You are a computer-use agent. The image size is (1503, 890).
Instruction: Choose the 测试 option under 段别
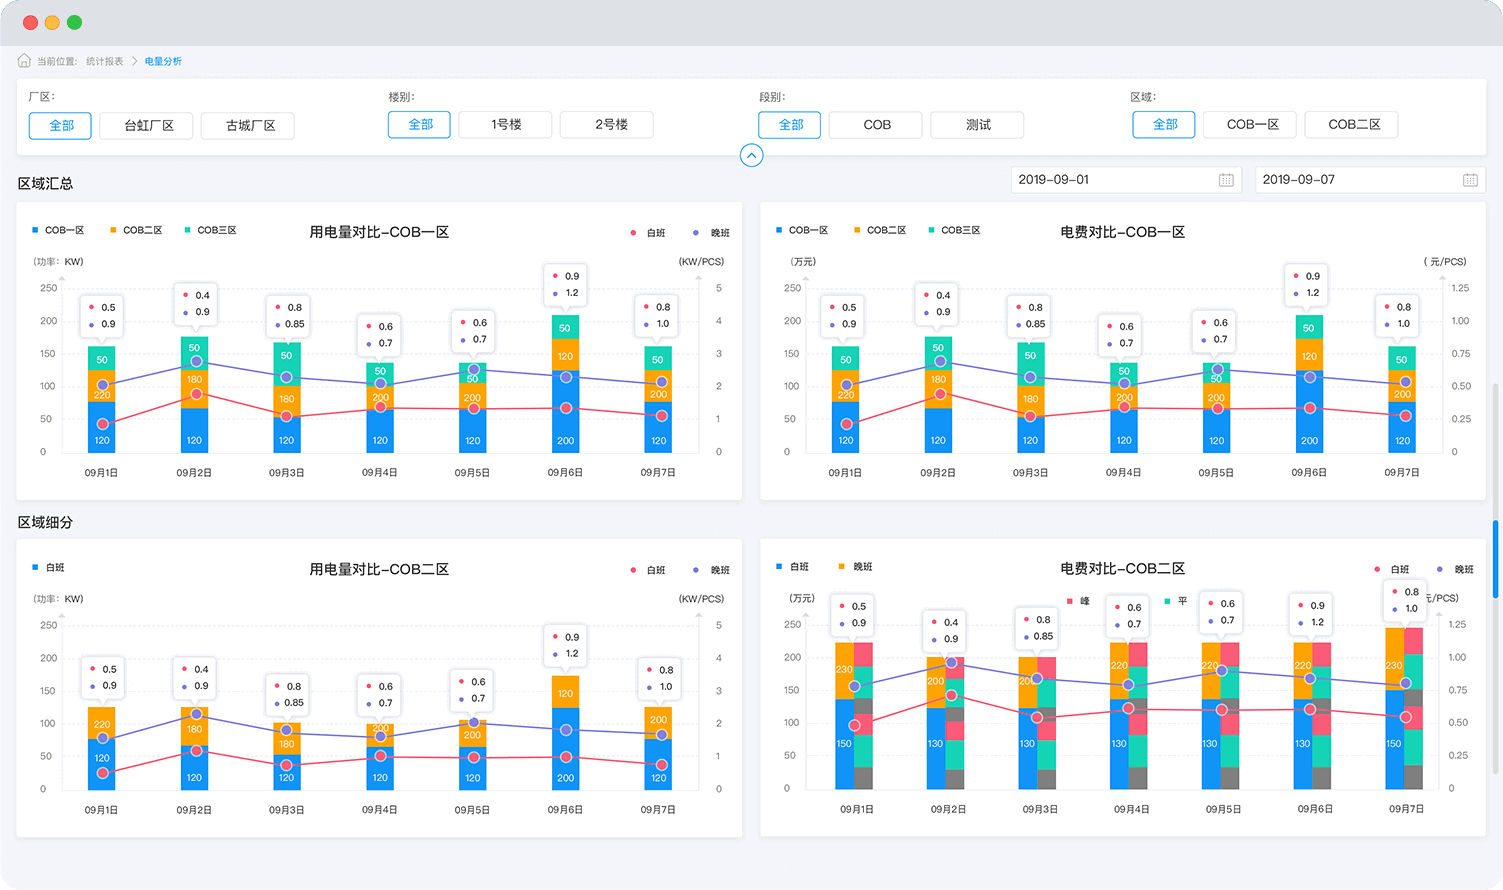(978, 125)
